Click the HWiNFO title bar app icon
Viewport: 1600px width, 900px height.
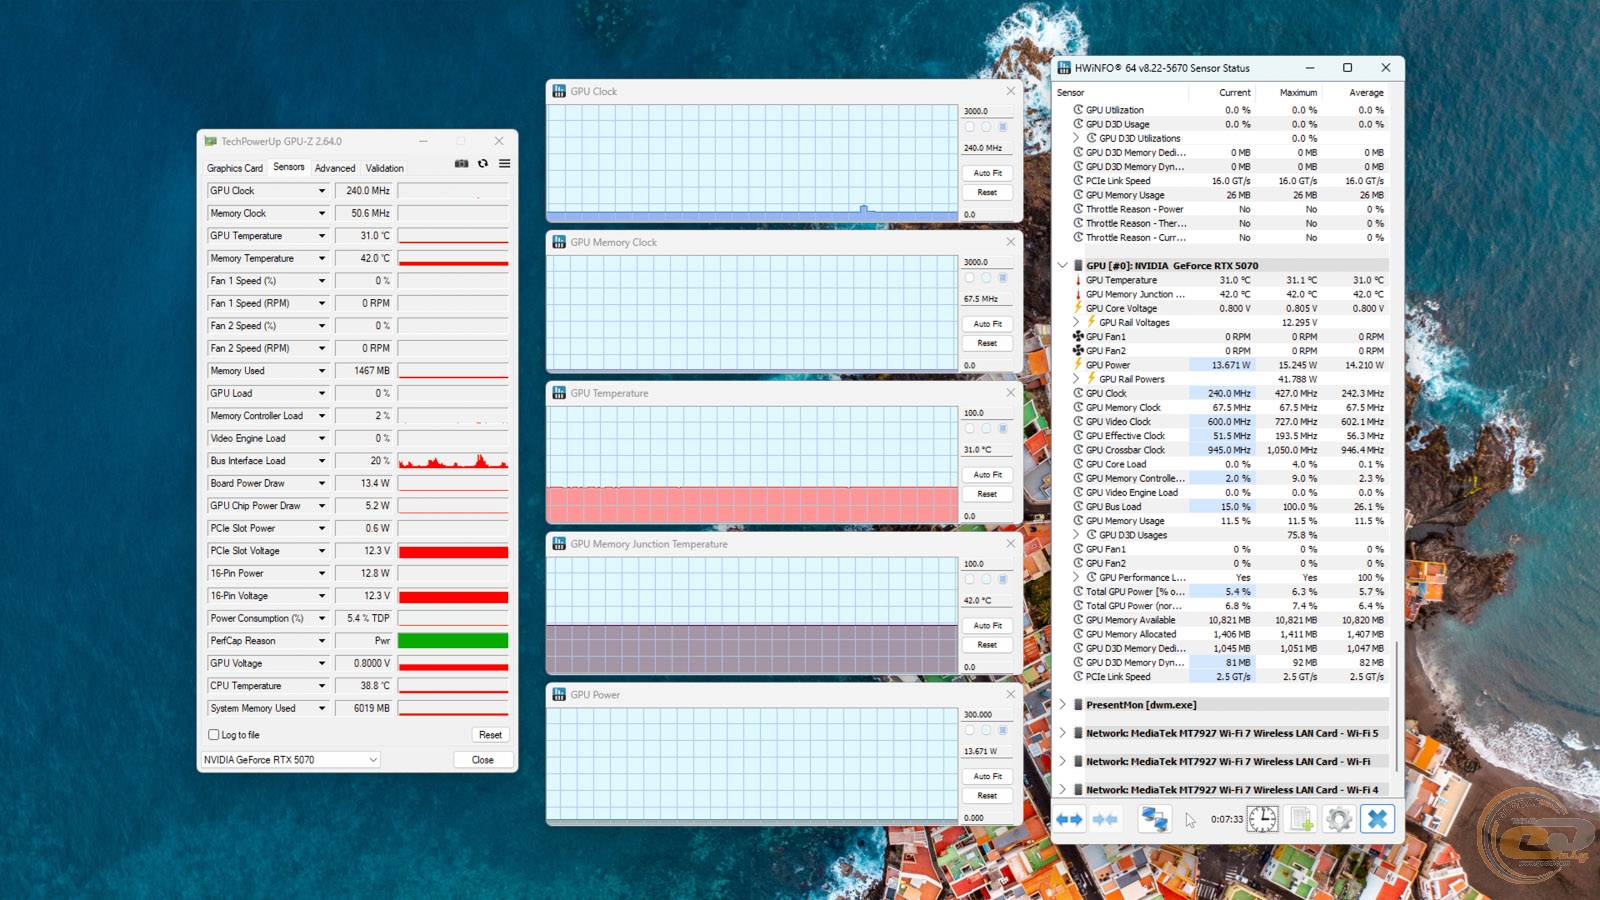click(1064, 68)
